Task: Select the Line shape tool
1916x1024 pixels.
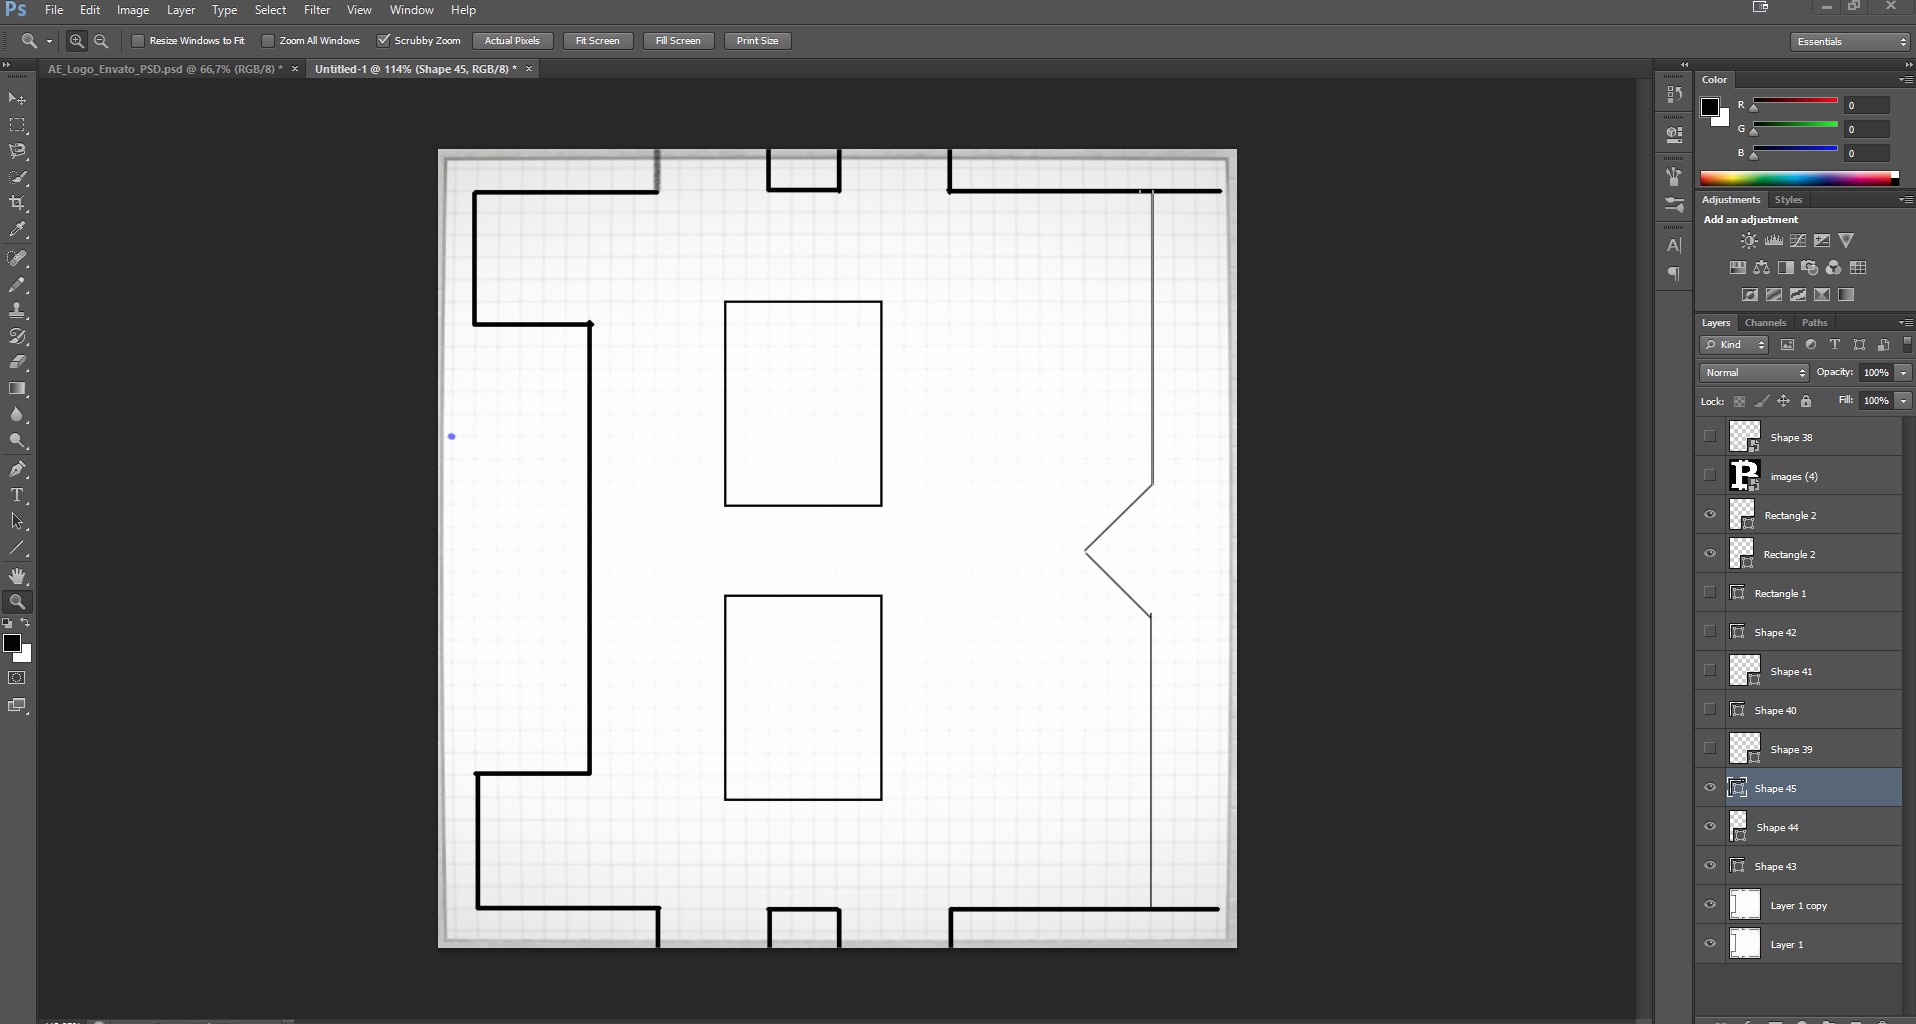Action: pyautogui.click(x=17, y=548)
